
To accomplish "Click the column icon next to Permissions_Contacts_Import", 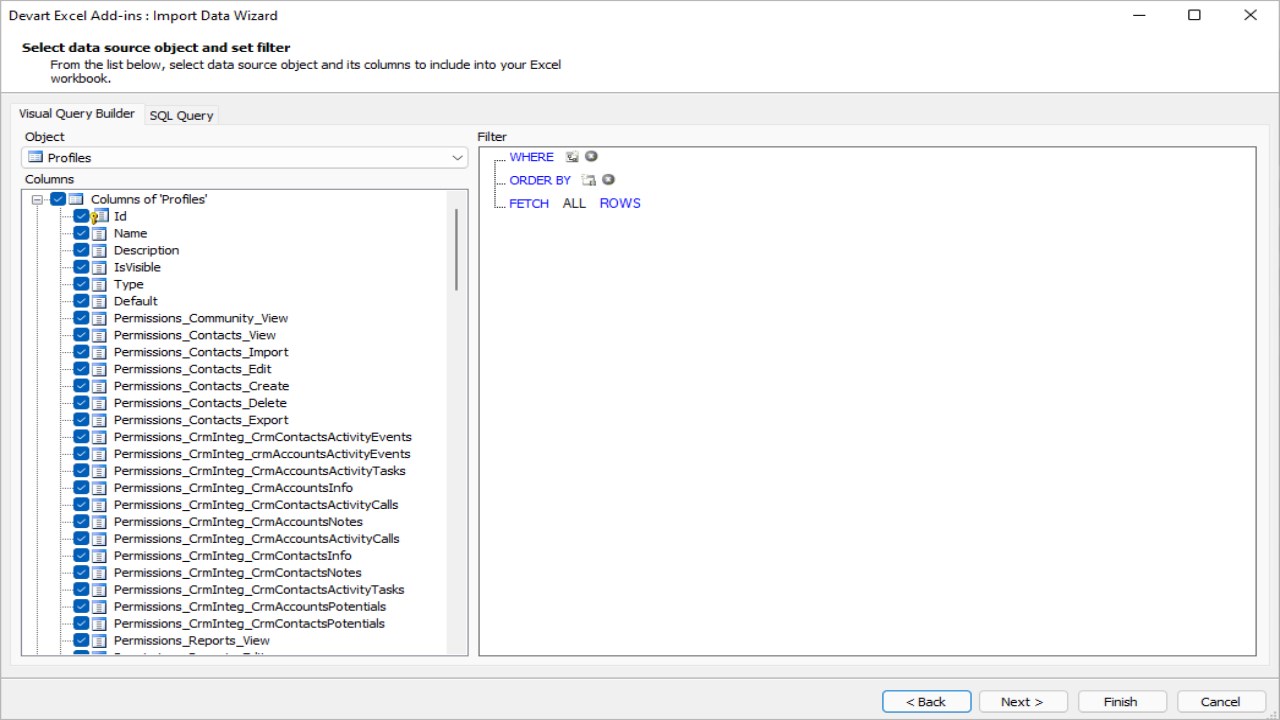I will click(100, 352).
